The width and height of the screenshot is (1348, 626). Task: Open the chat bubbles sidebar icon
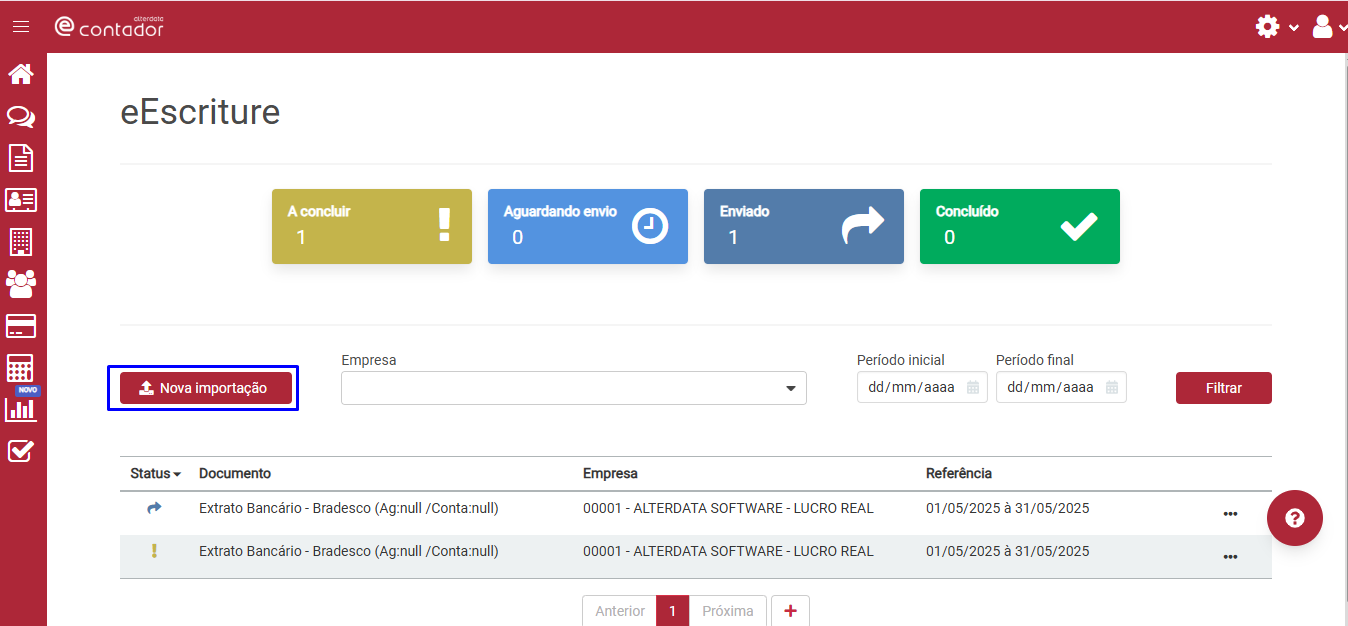pos(21,117)
